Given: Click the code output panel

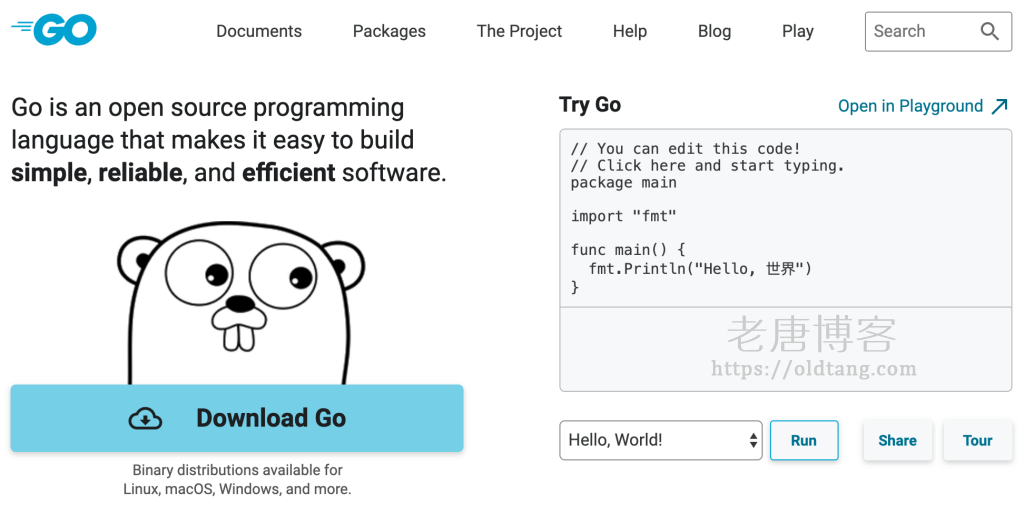Looking at the screenshot, I should [x=786, y=349].
